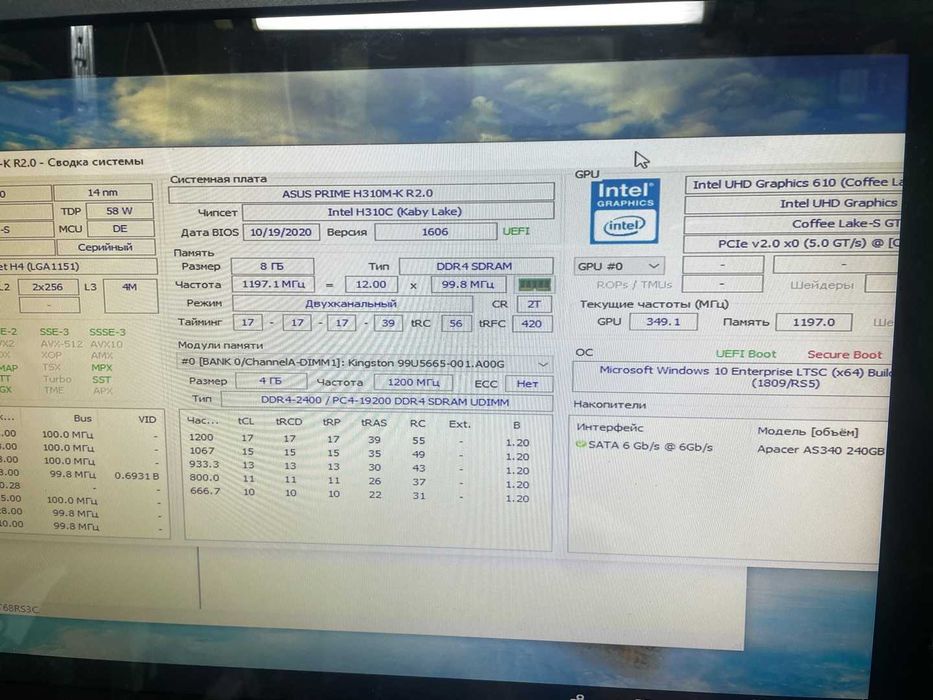The width and height of the screenshot is (933, 700).
Task: Select the 1067 frequency row in timings table
Action: (359, 454)
